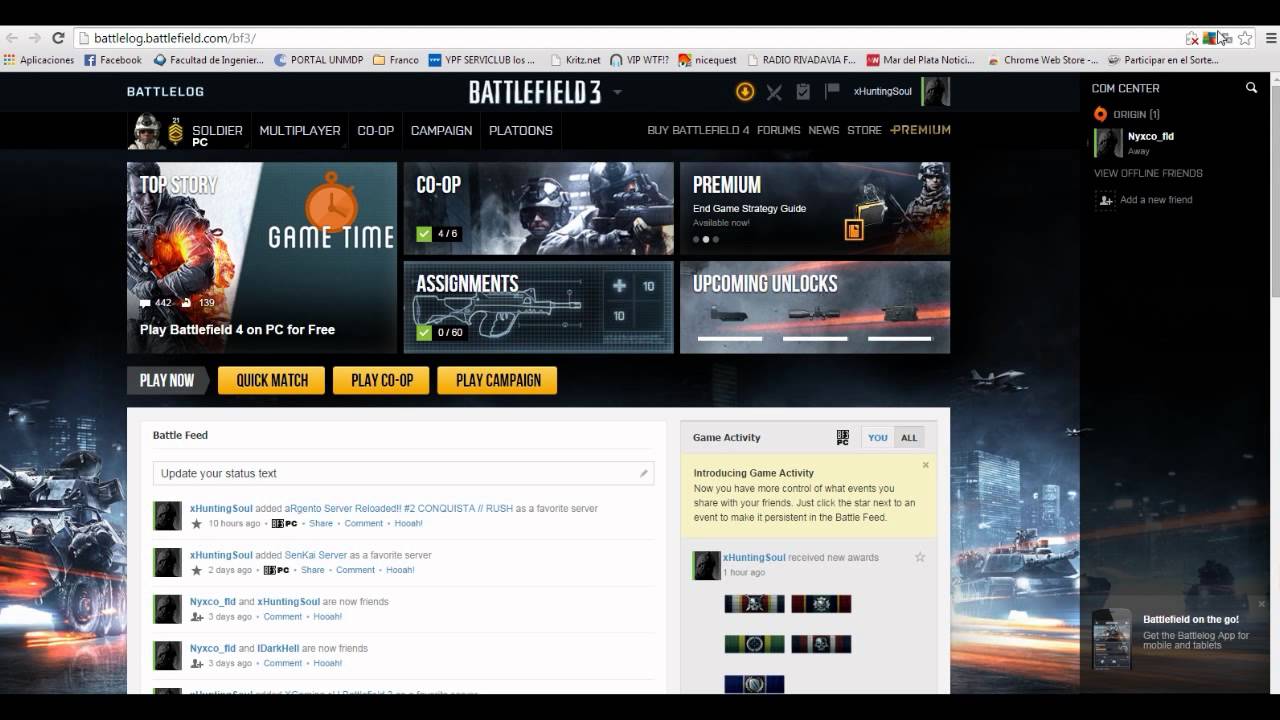The width and height of the screenshot is (1280, 720).
Task: Open the Facebook bookmark
Action: click(x=113, y=60)
